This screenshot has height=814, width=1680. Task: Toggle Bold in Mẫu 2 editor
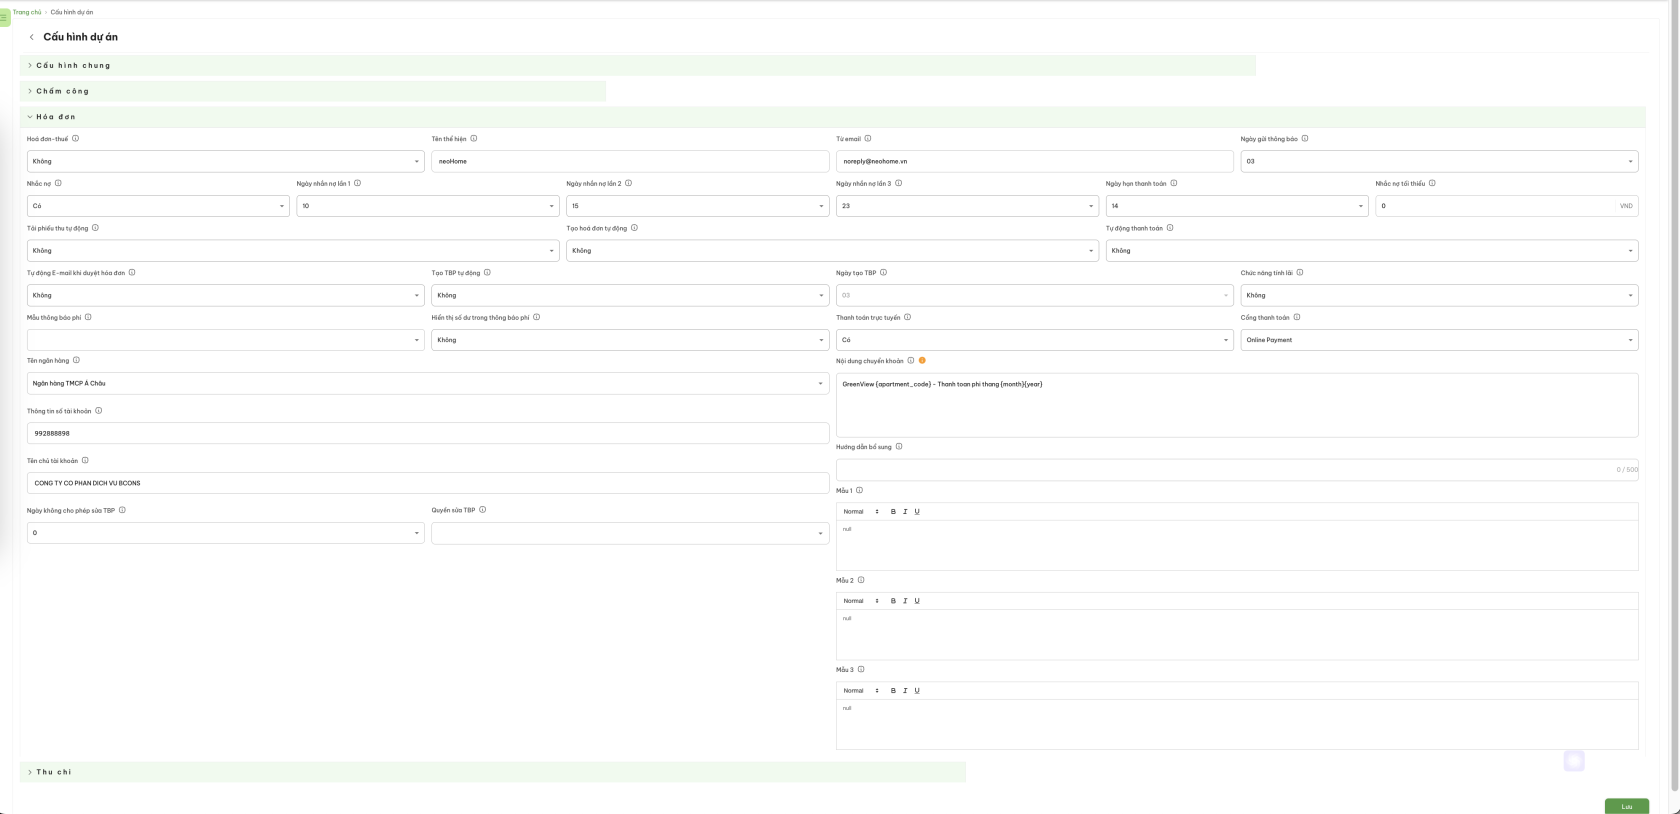pyautogui.click(x=893, y=601)
